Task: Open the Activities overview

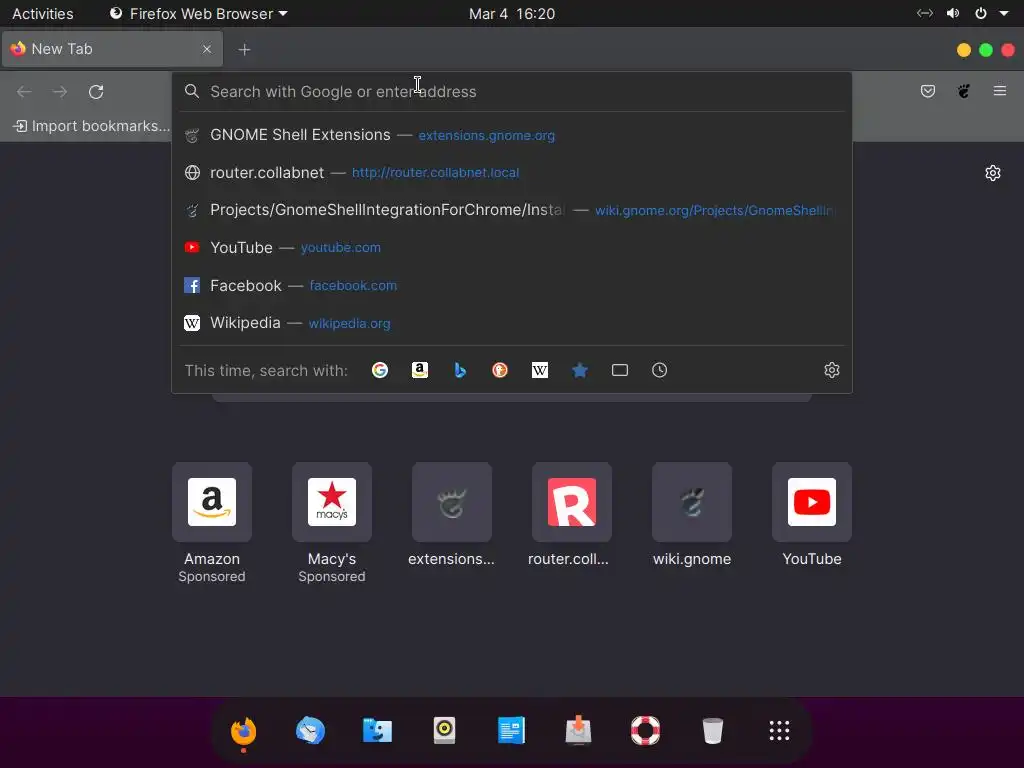Action: point(43,14)
